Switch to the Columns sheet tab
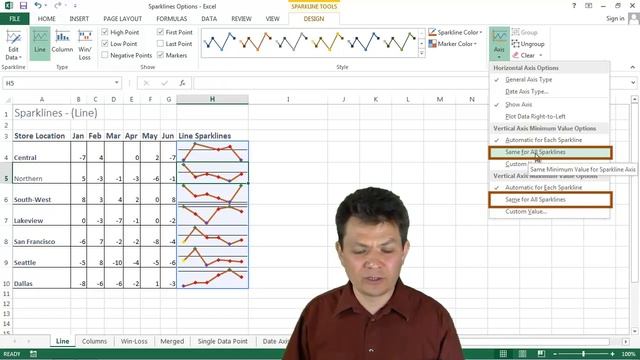This screenshot has width=640, height=360. (94, 341)
